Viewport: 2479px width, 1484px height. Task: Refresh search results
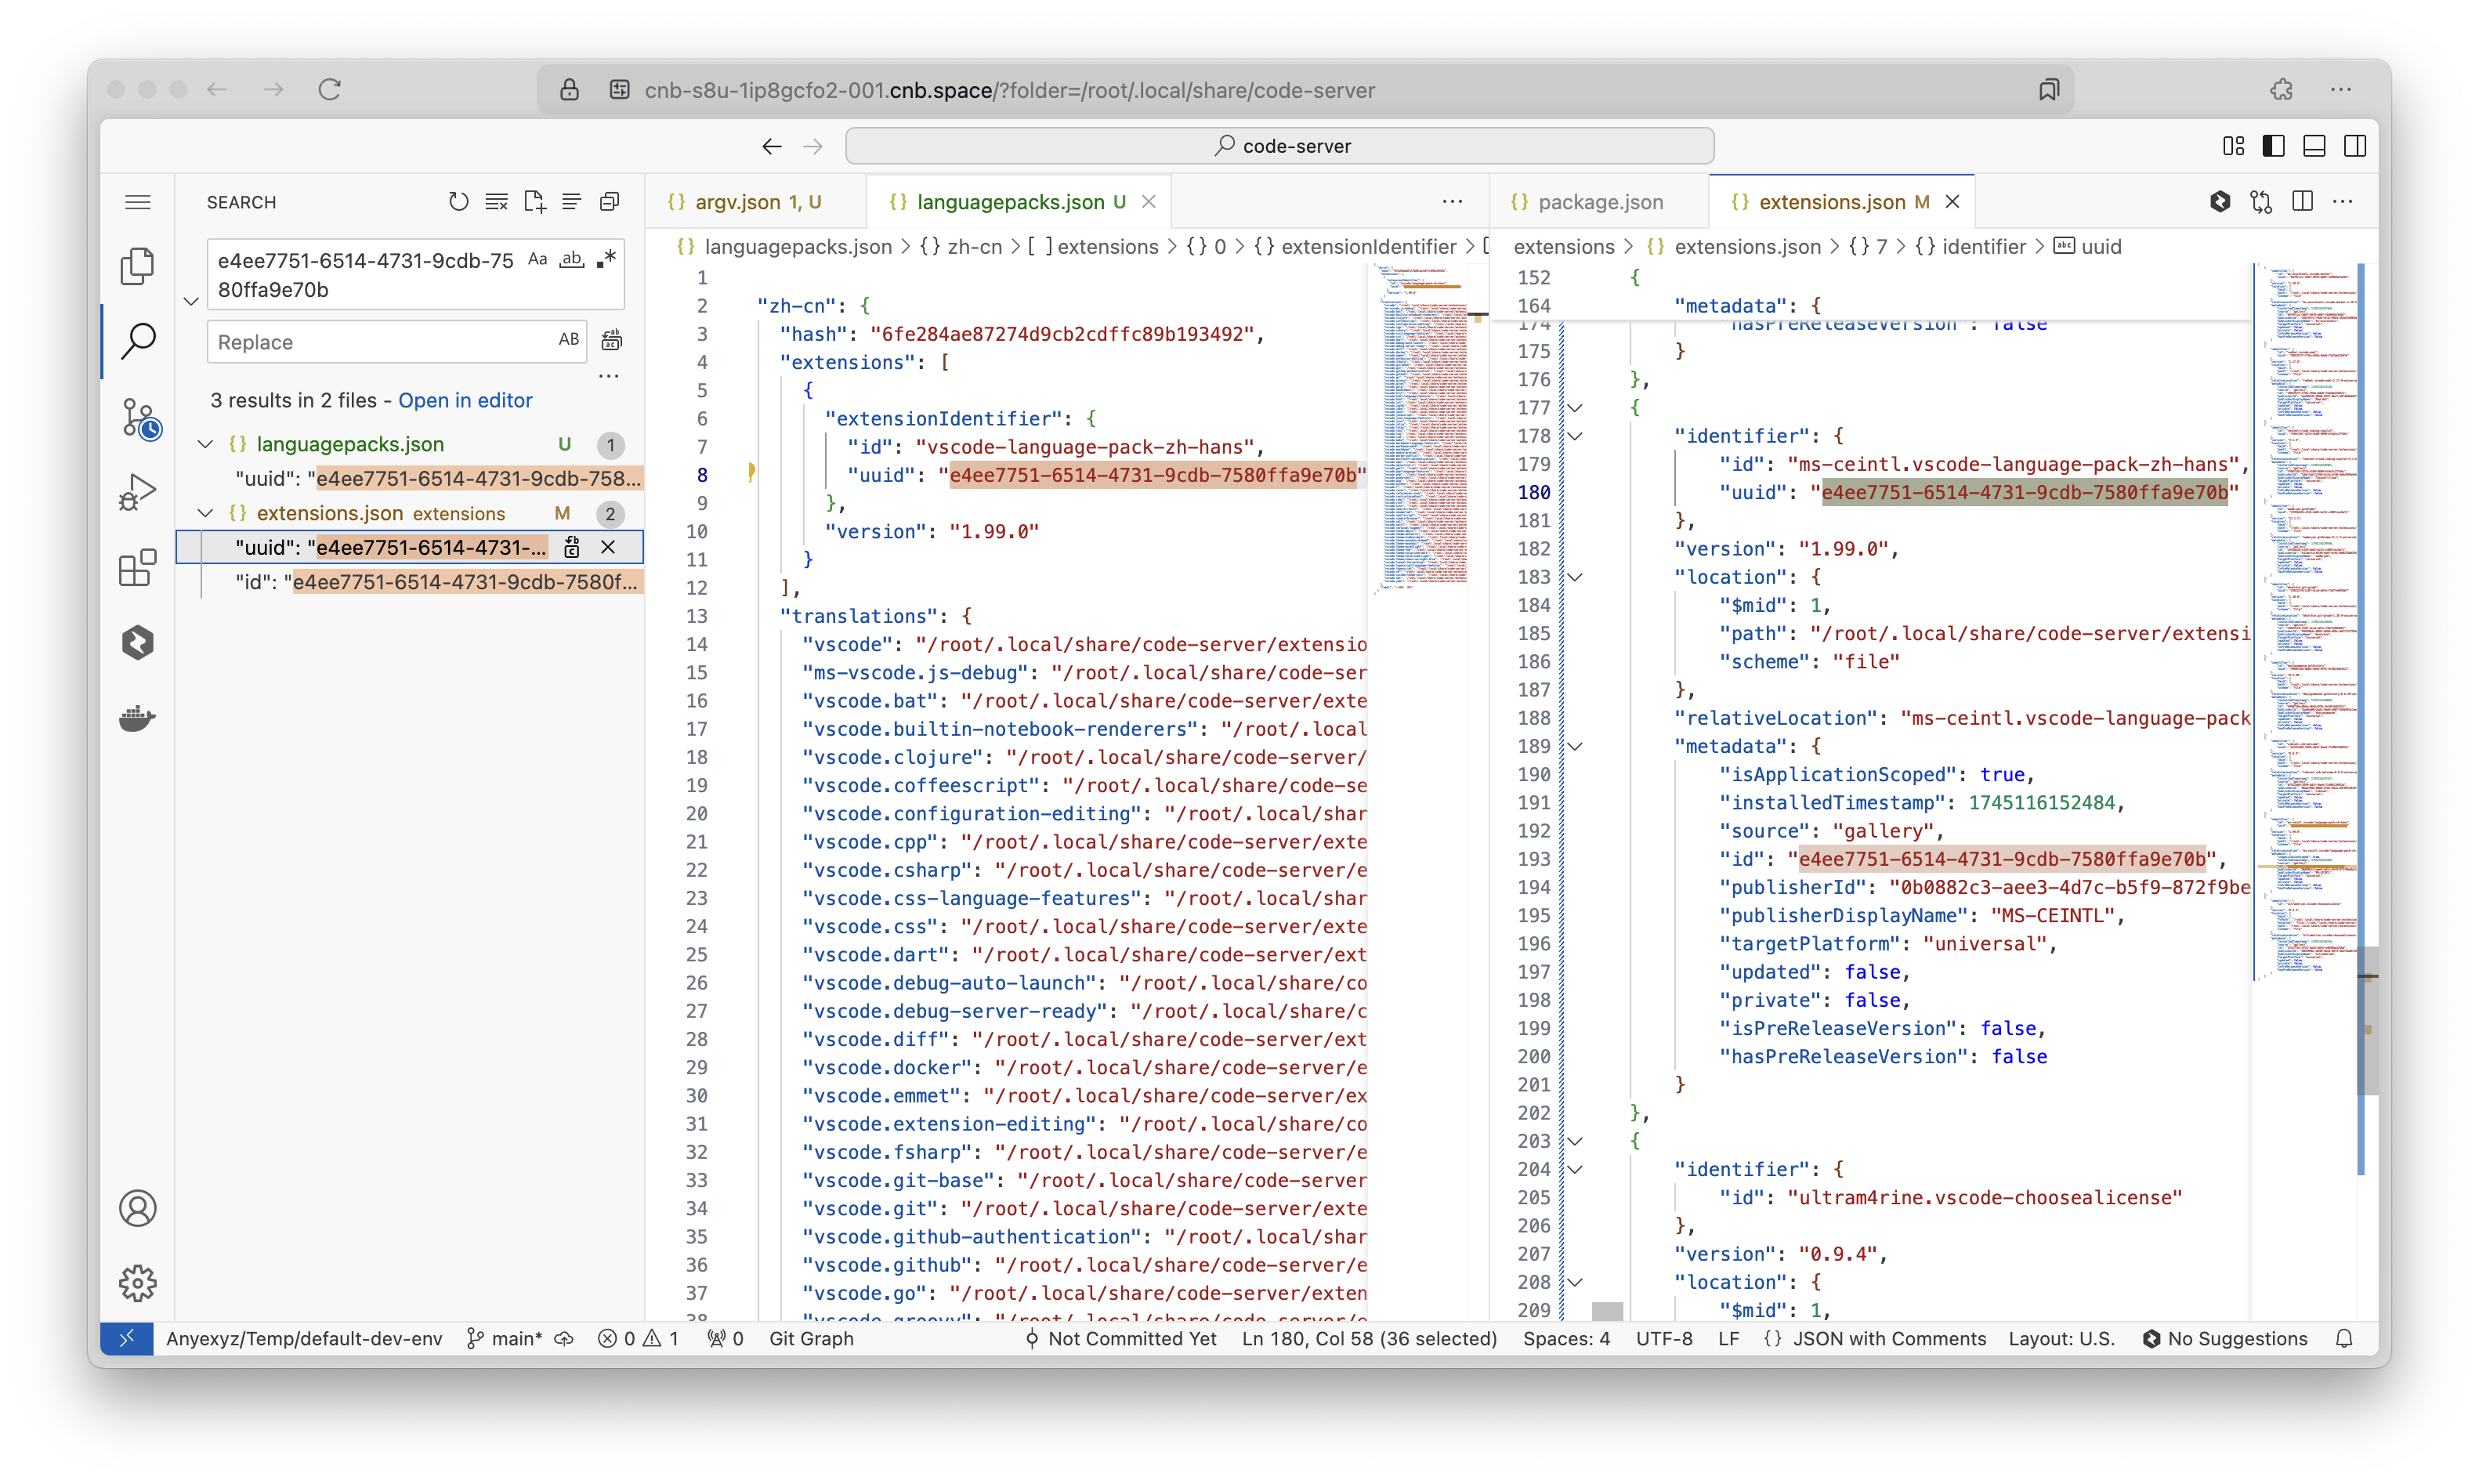(x=458, y=202)
